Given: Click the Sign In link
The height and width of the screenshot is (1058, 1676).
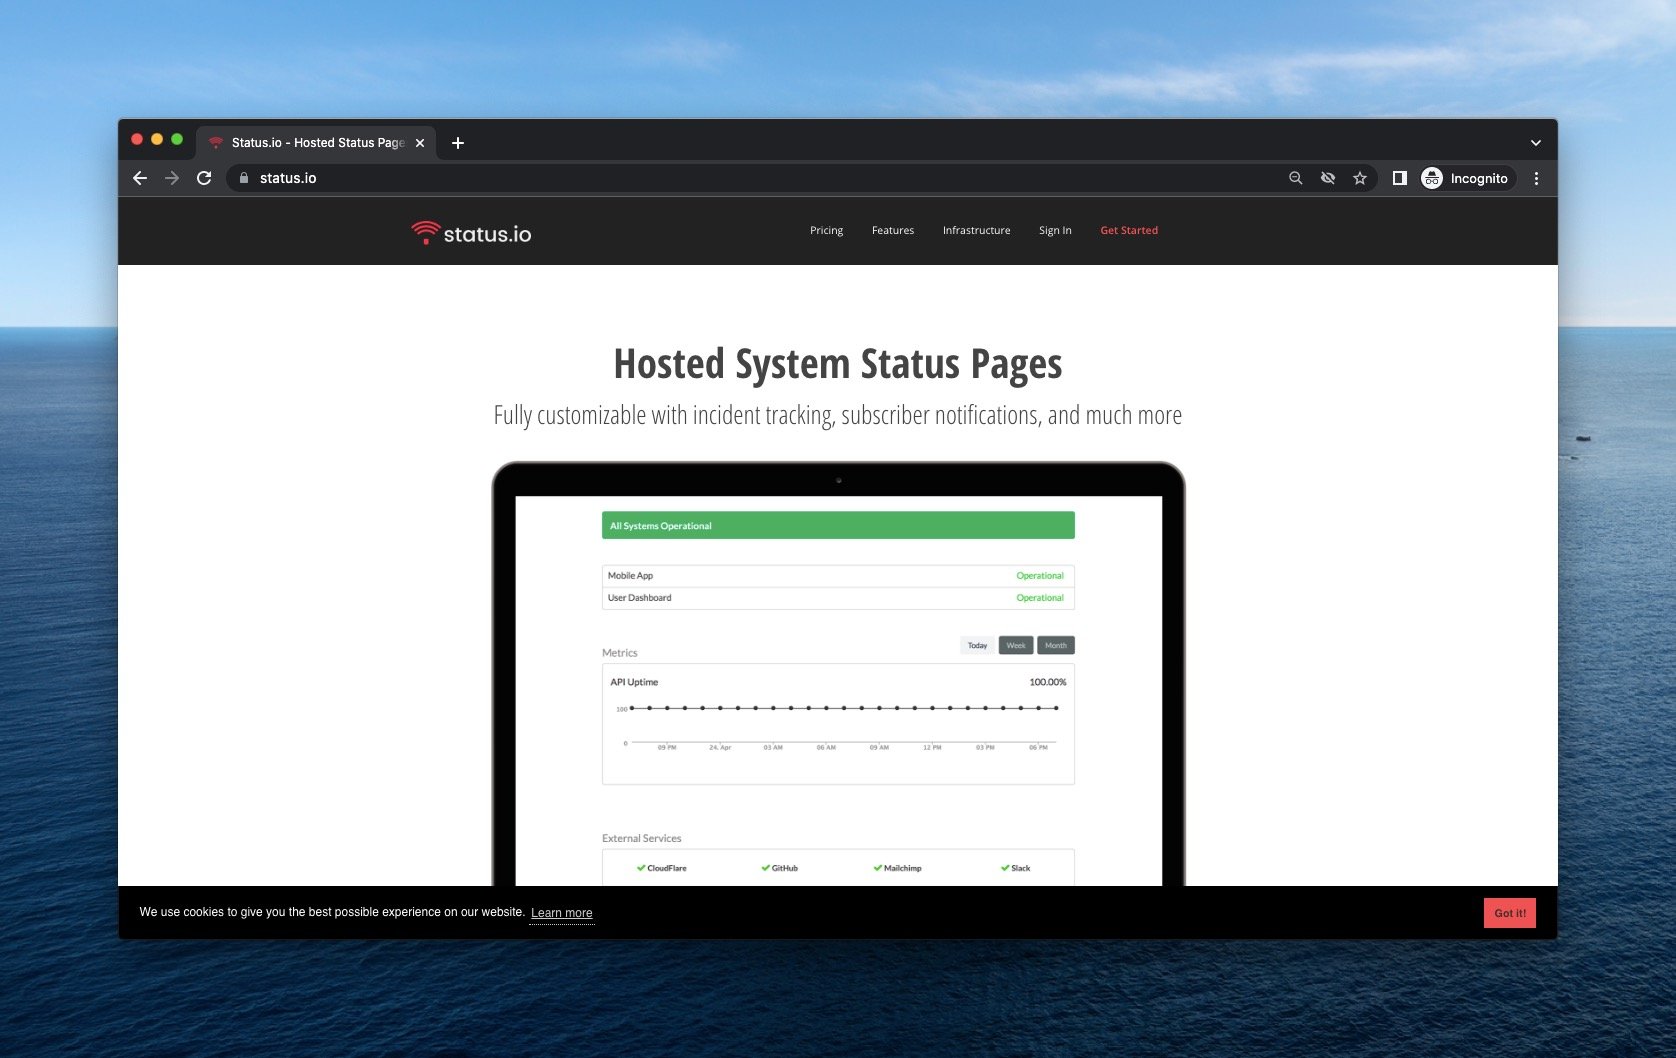Looking at the screenshot, I should [x=1055, y=230].
